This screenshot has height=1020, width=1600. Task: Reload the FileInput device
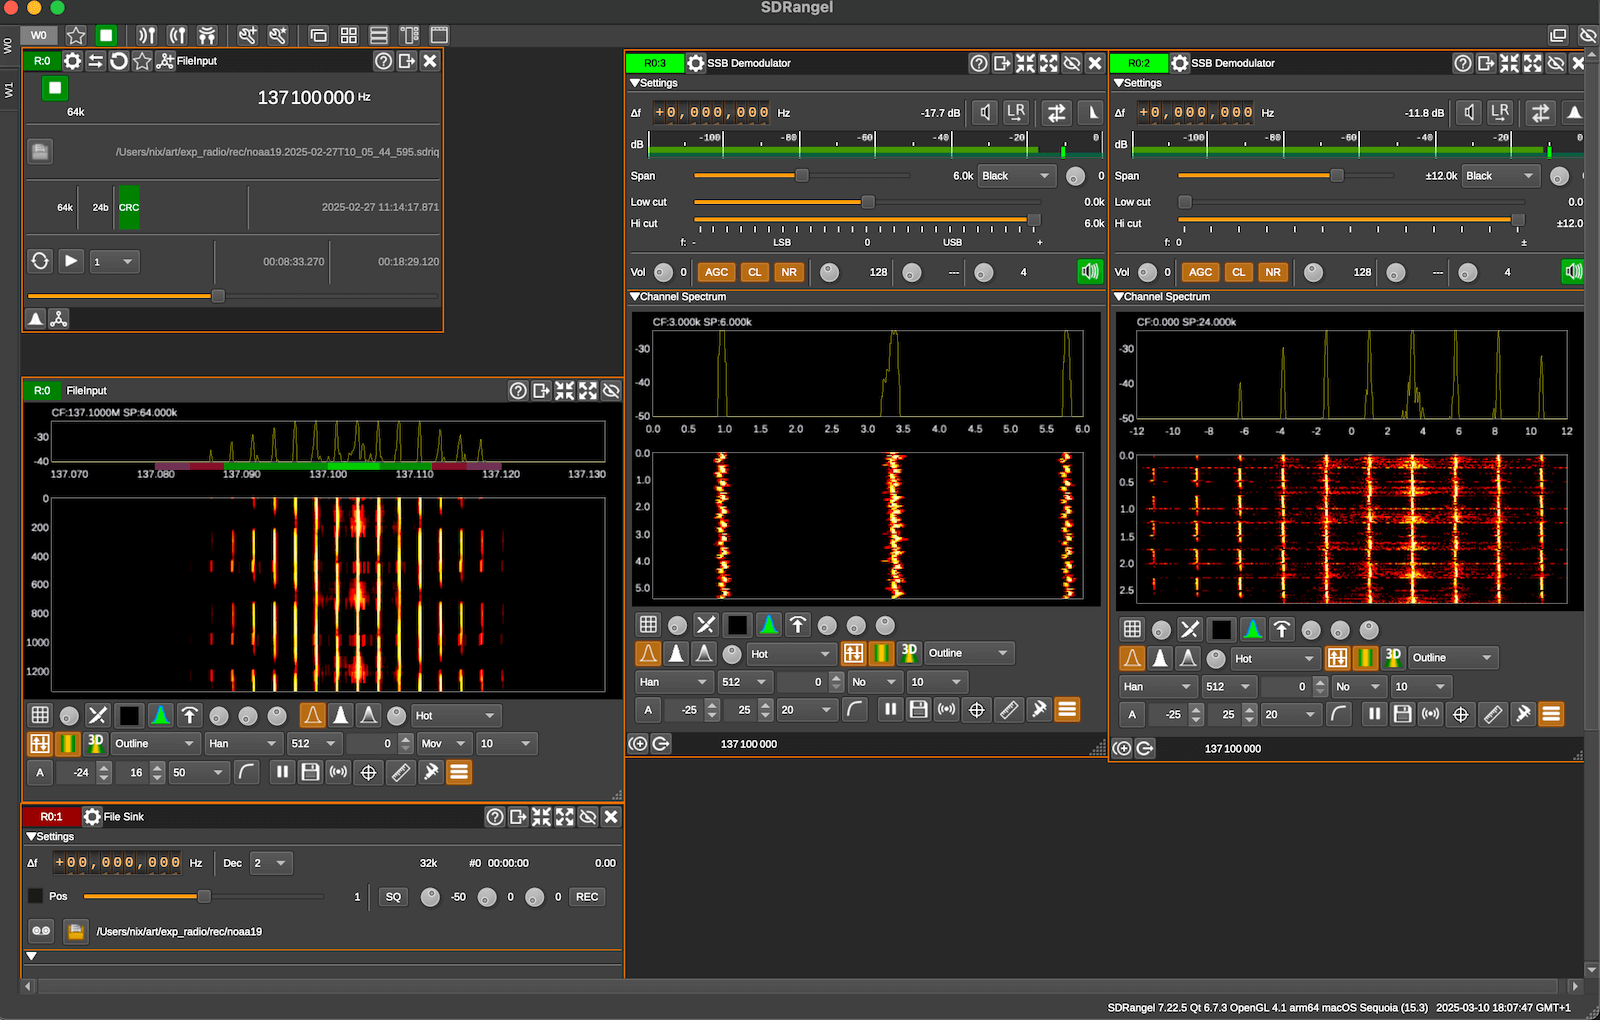coord(119,61)
